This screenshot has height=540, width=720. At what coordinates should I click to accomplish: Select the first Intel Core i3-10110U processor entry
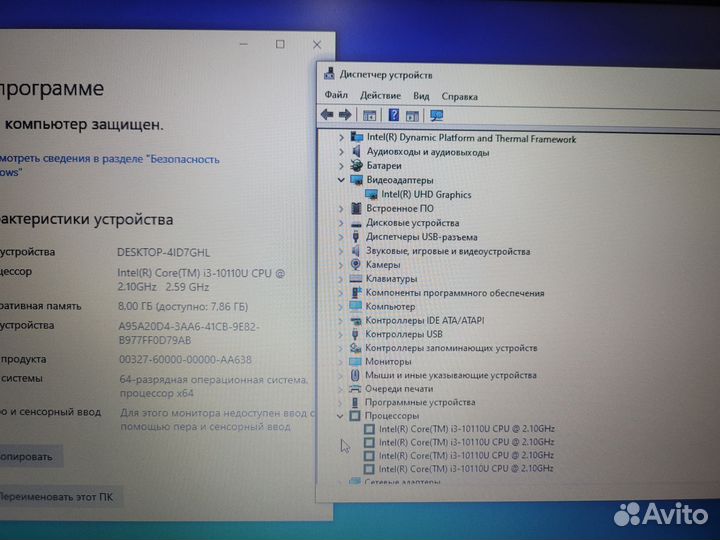467,429
